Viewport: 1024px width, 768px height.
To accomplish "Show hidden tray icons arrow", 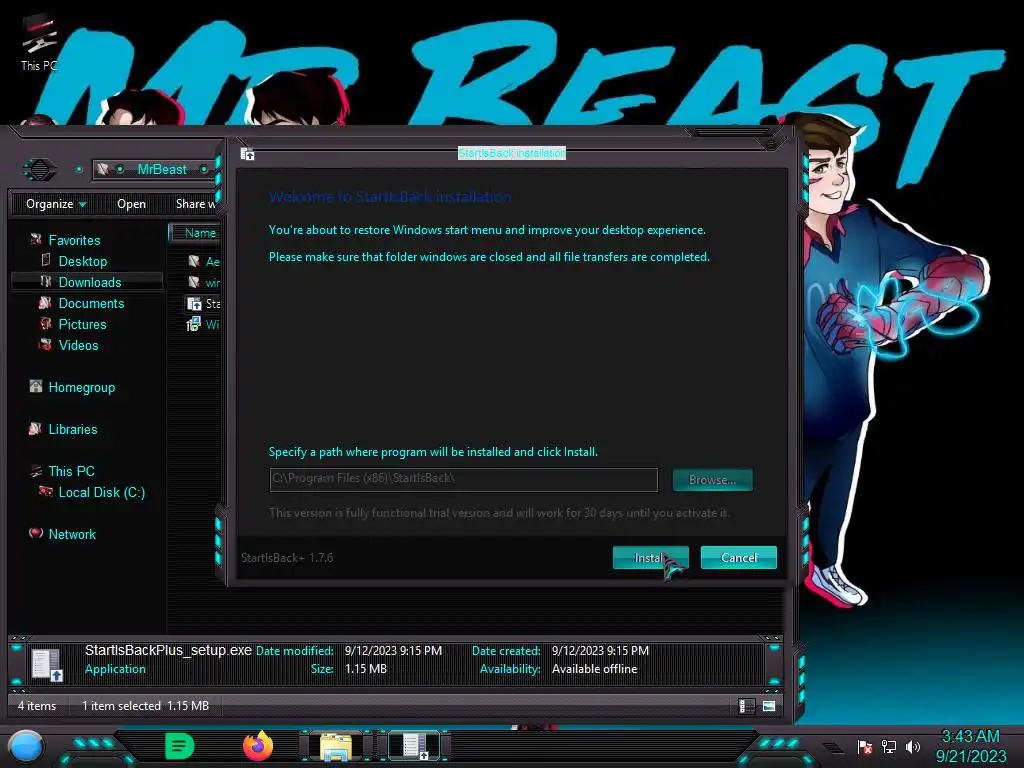I will tap(832, 747).
